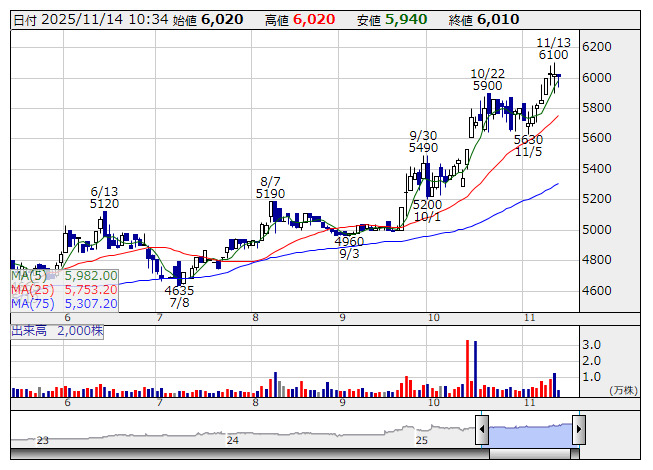Viewport: 653px width, 470px height.
Task: Click the MA(75) legend entry
Action: (x=65, y=303)
